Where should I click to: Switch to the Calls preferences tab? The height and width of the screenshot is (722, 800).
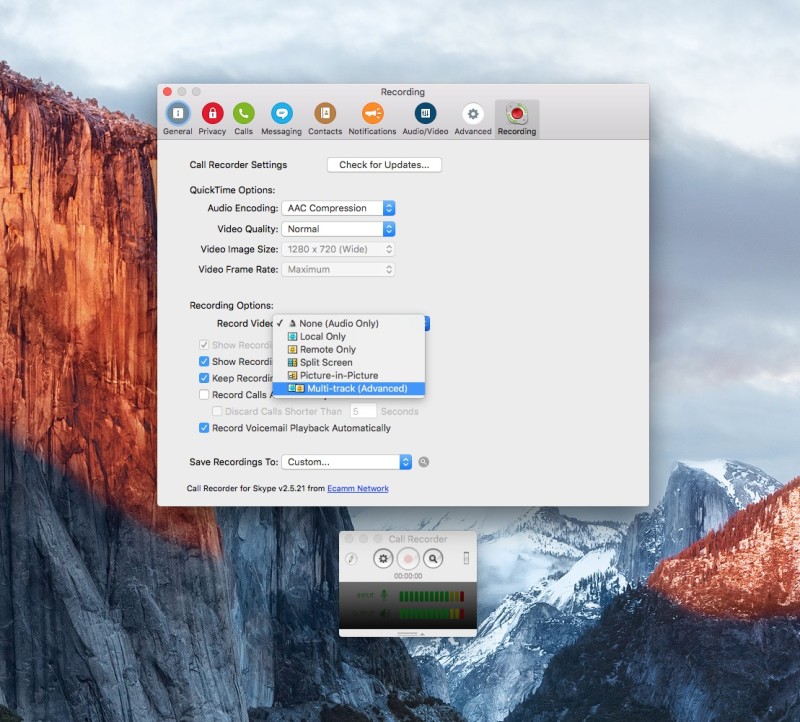click(243, 118)
